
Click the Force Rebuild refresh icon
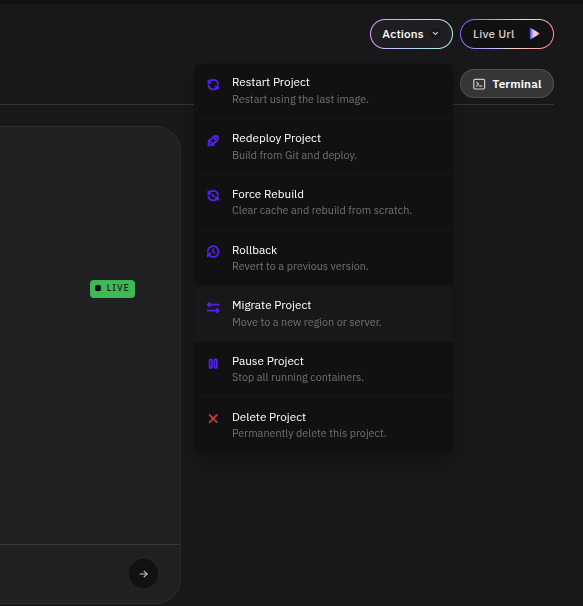tap(213, 196)
